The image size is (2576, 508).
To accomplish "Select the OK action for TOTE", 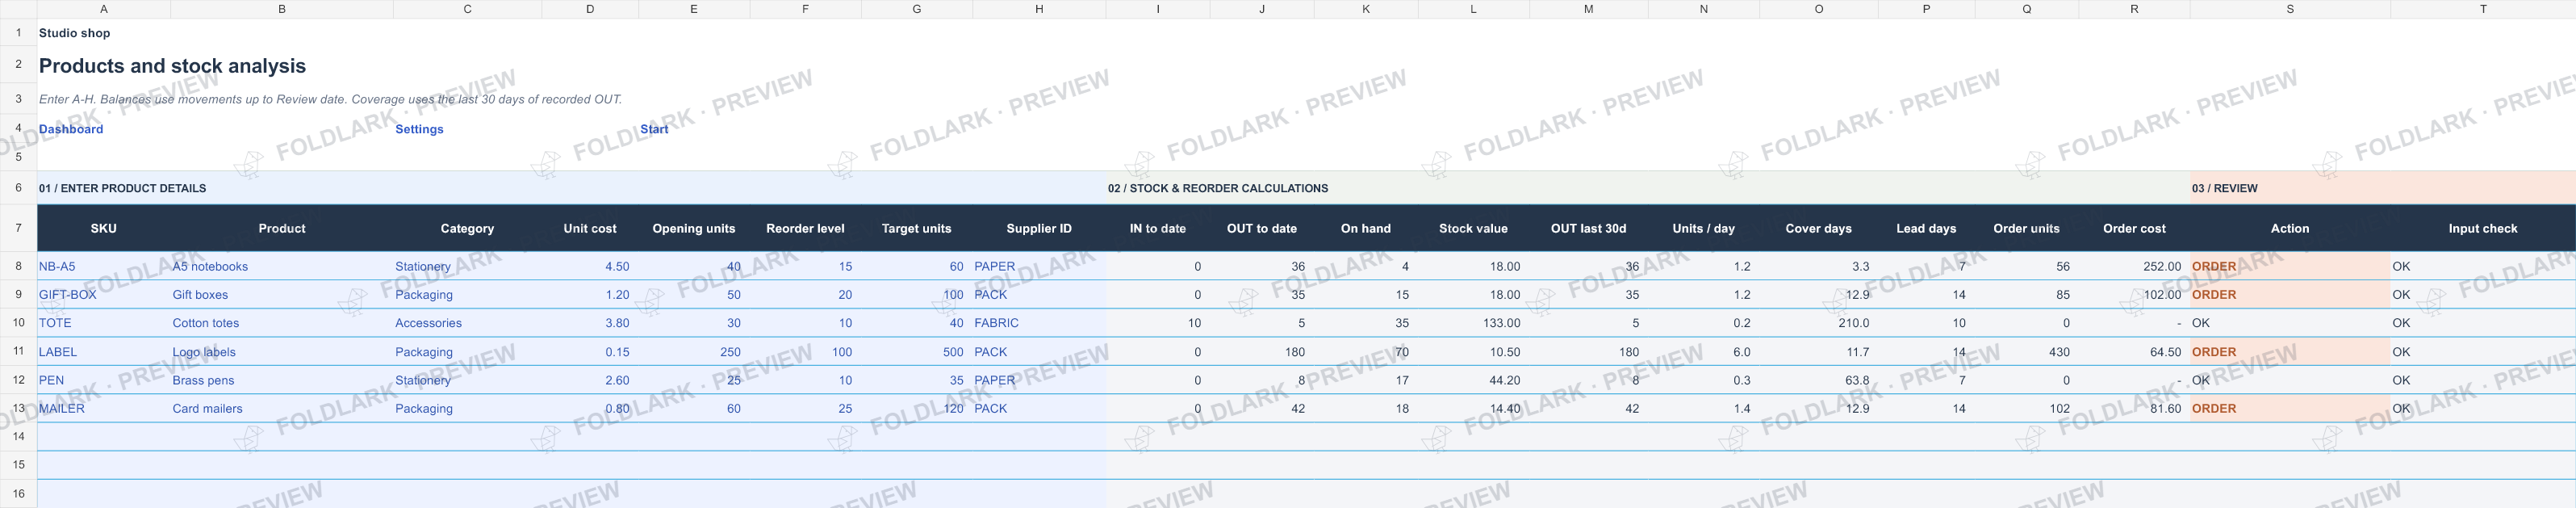I will tap(2290, 323).
